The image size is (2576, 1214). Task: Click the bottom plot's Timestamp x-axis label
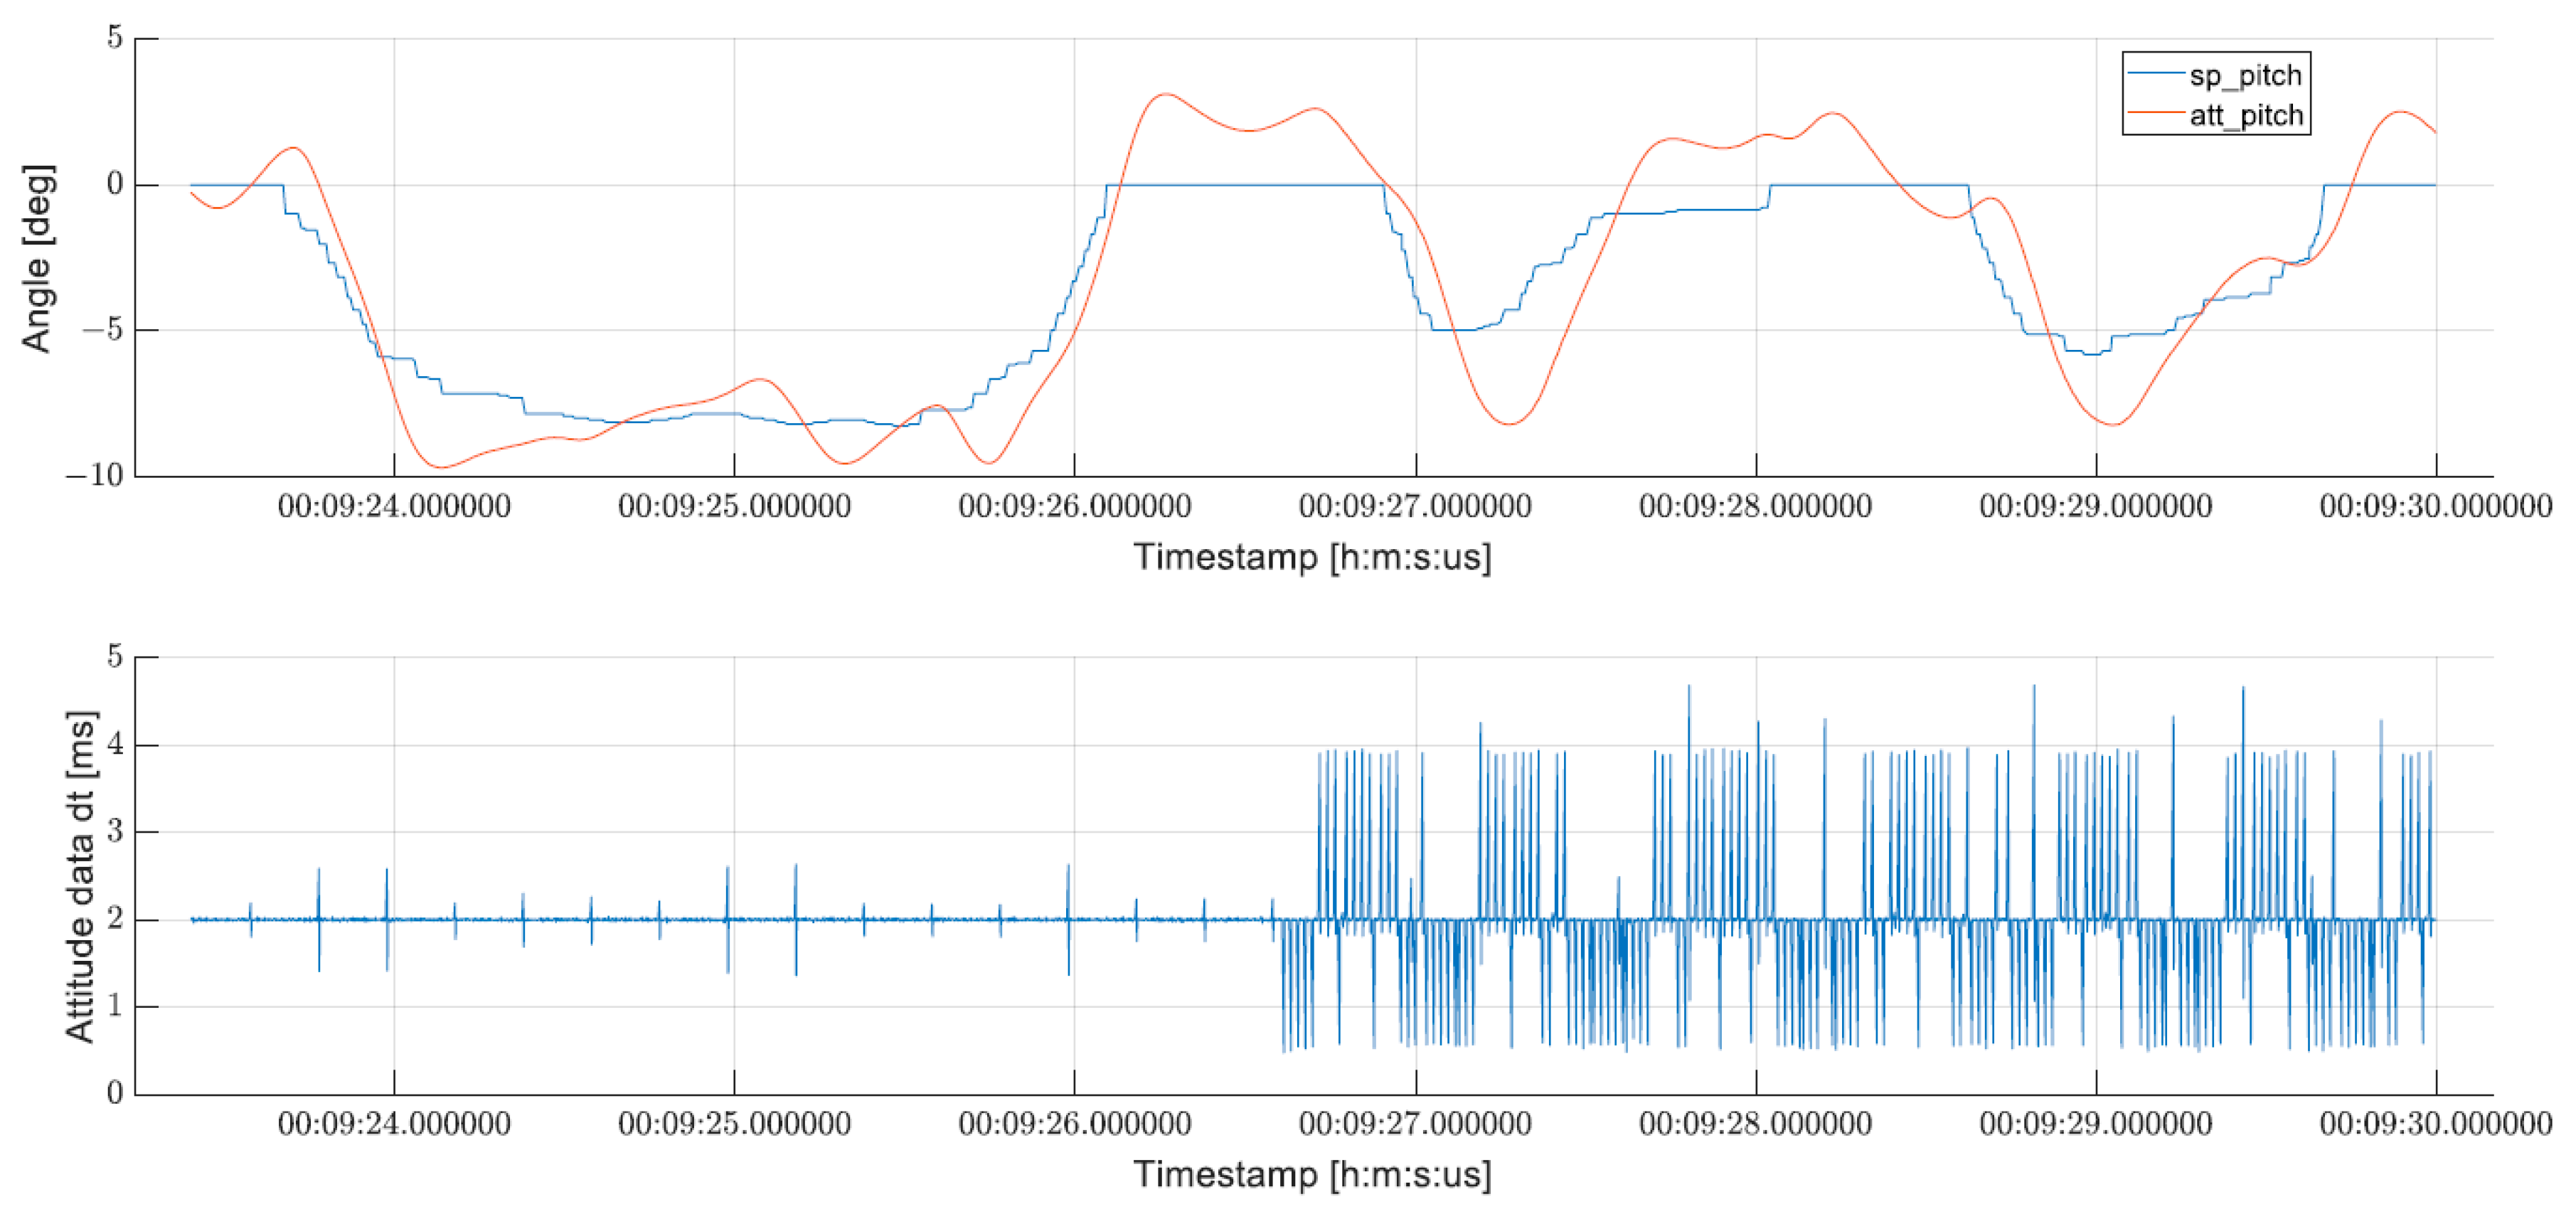1312,1173
